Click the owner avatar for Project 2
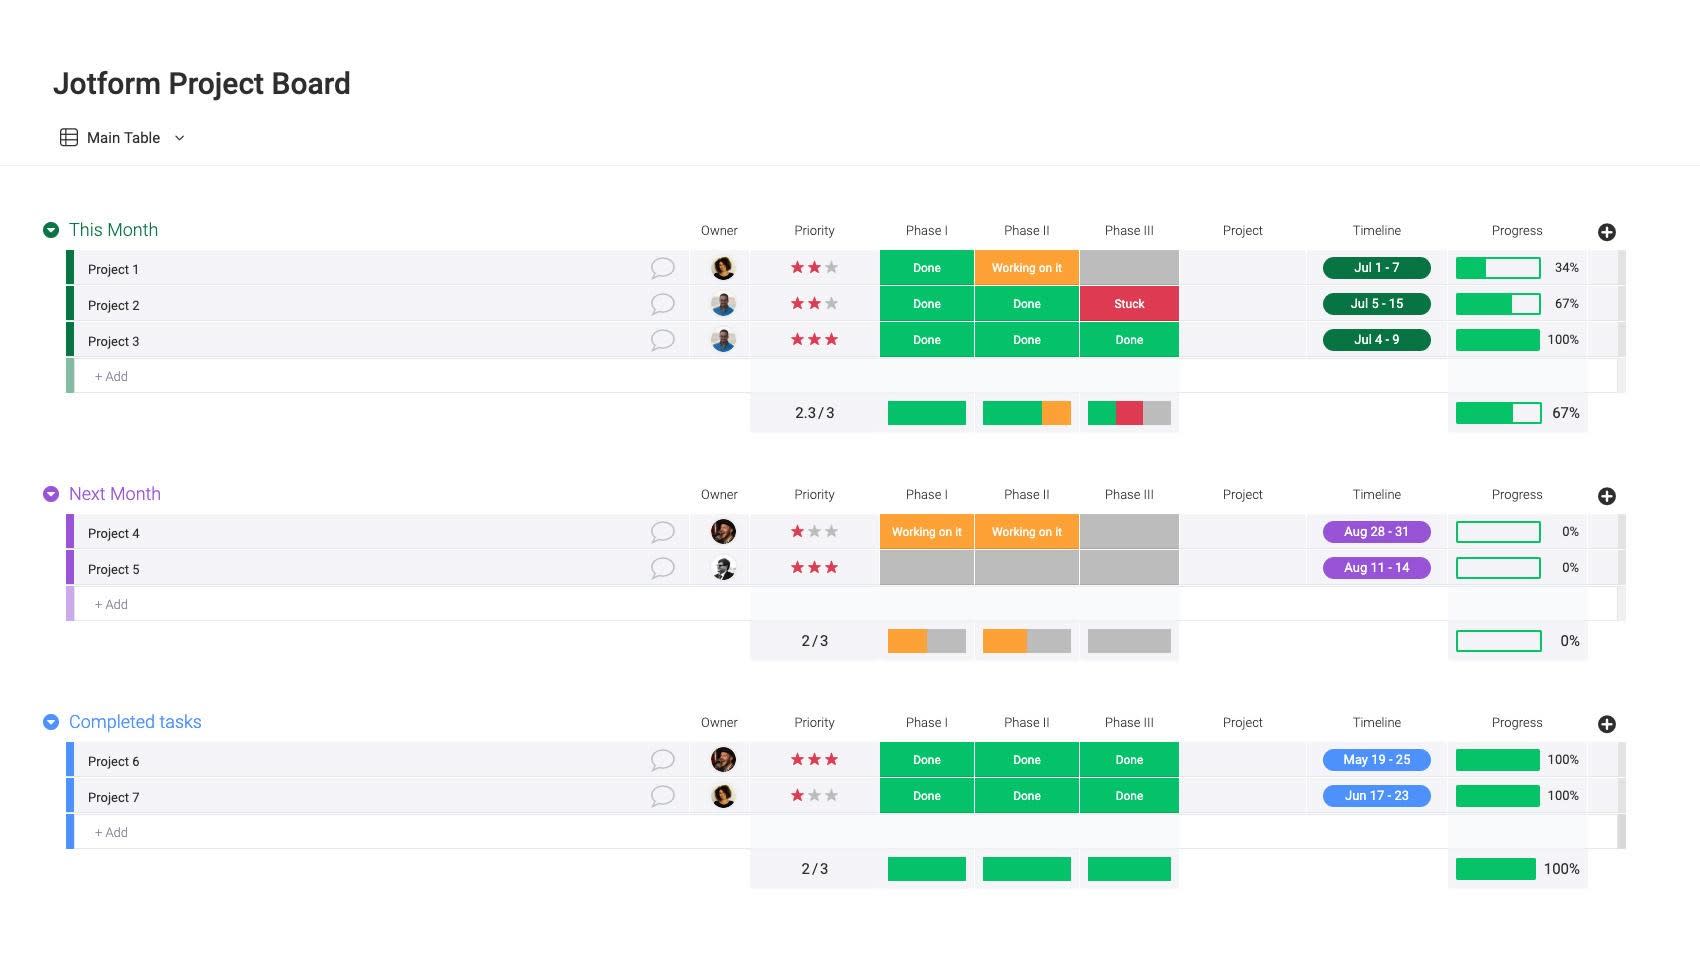Screen dimensions: 1700x960 click(723, 304)
